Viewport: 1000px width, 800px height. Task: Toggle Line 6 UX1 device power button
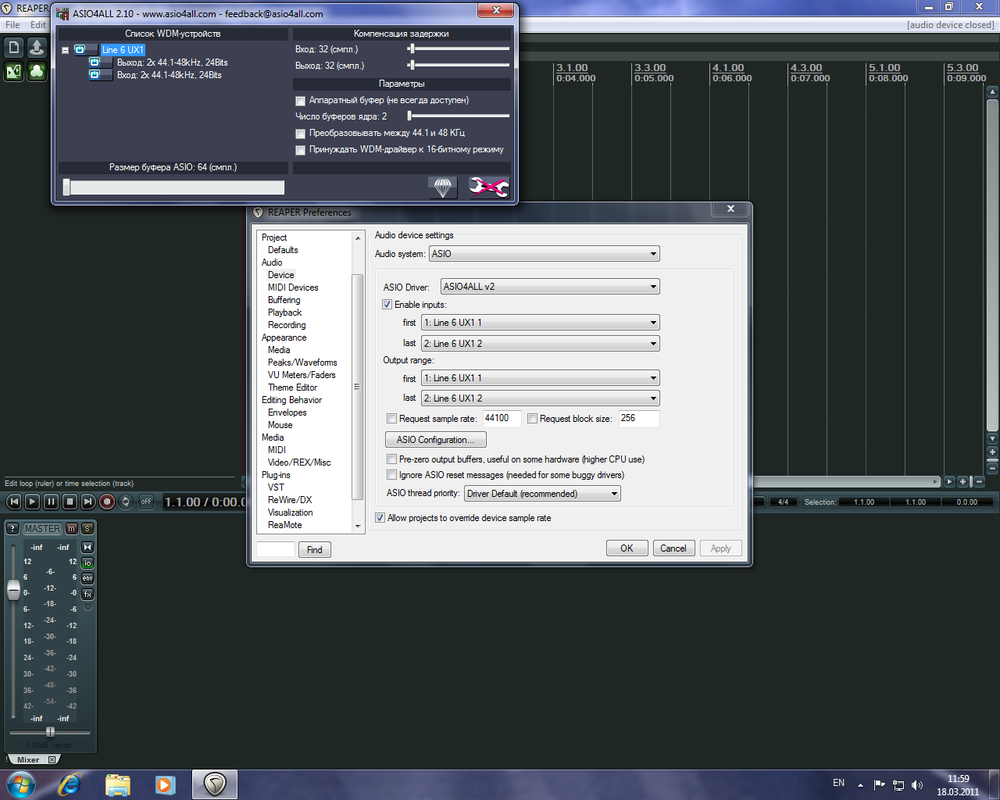point(80,49)
